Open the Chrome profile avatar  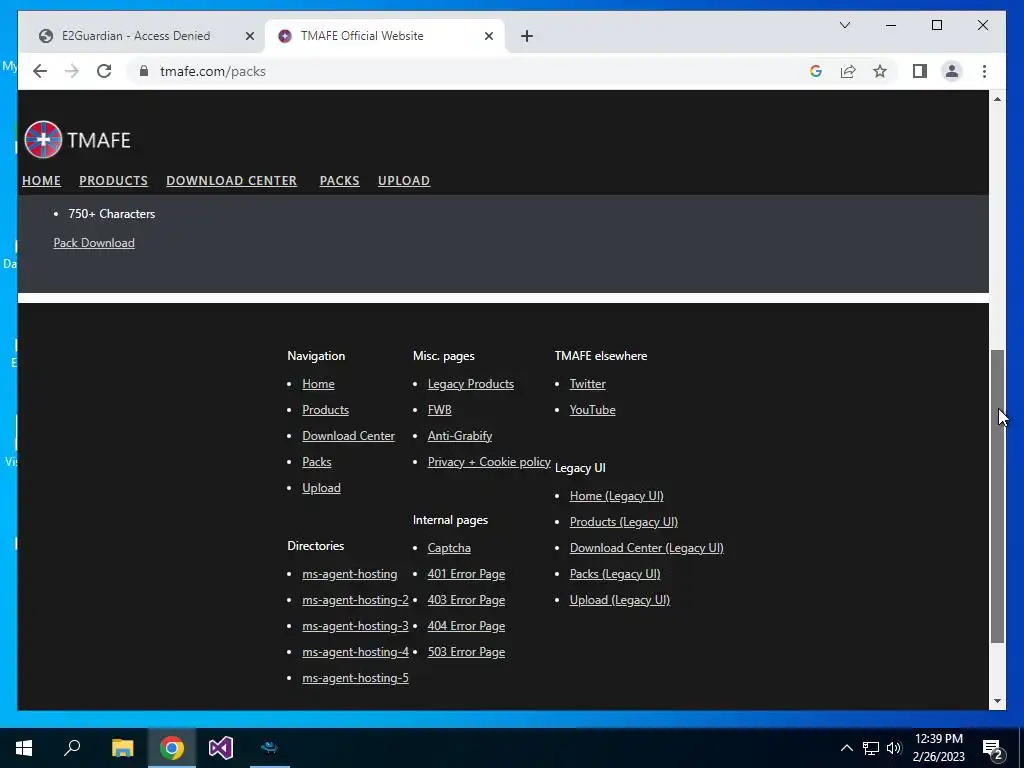click(952, 71)
